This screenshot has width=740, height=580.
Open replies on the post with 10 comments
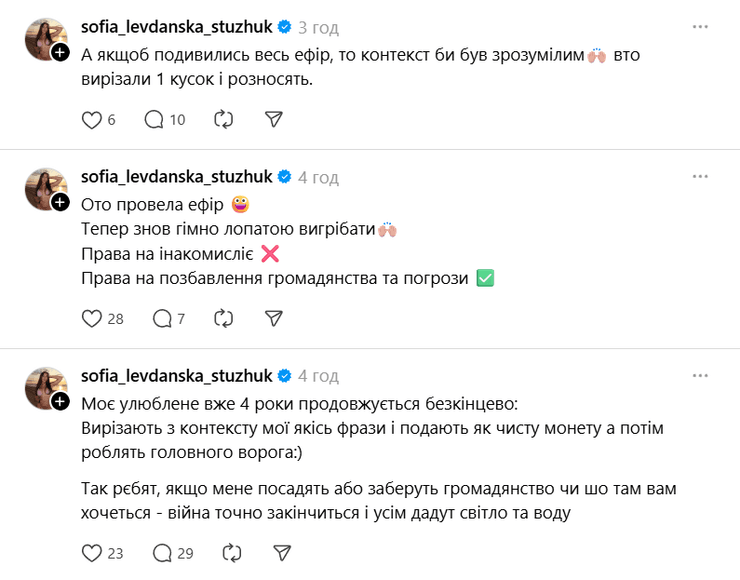154,120
